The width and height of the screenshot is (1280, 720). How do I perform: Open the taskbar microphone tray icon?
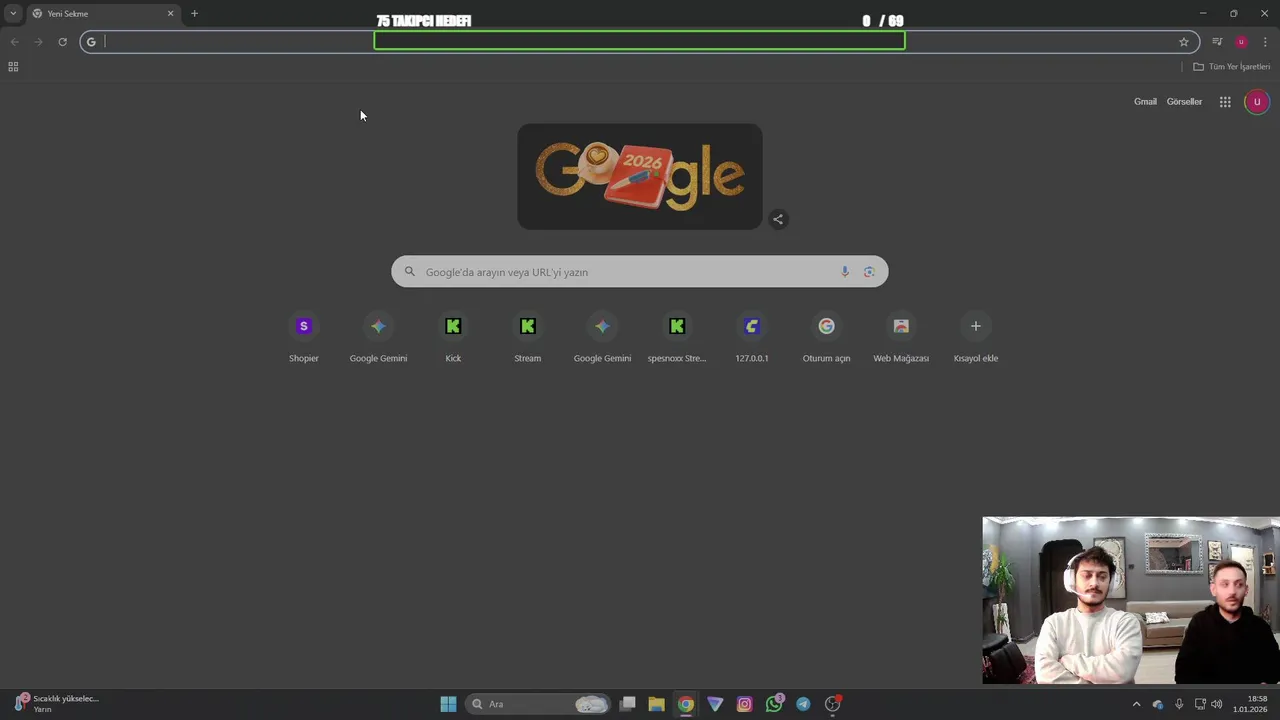[x=1179, y=704]
